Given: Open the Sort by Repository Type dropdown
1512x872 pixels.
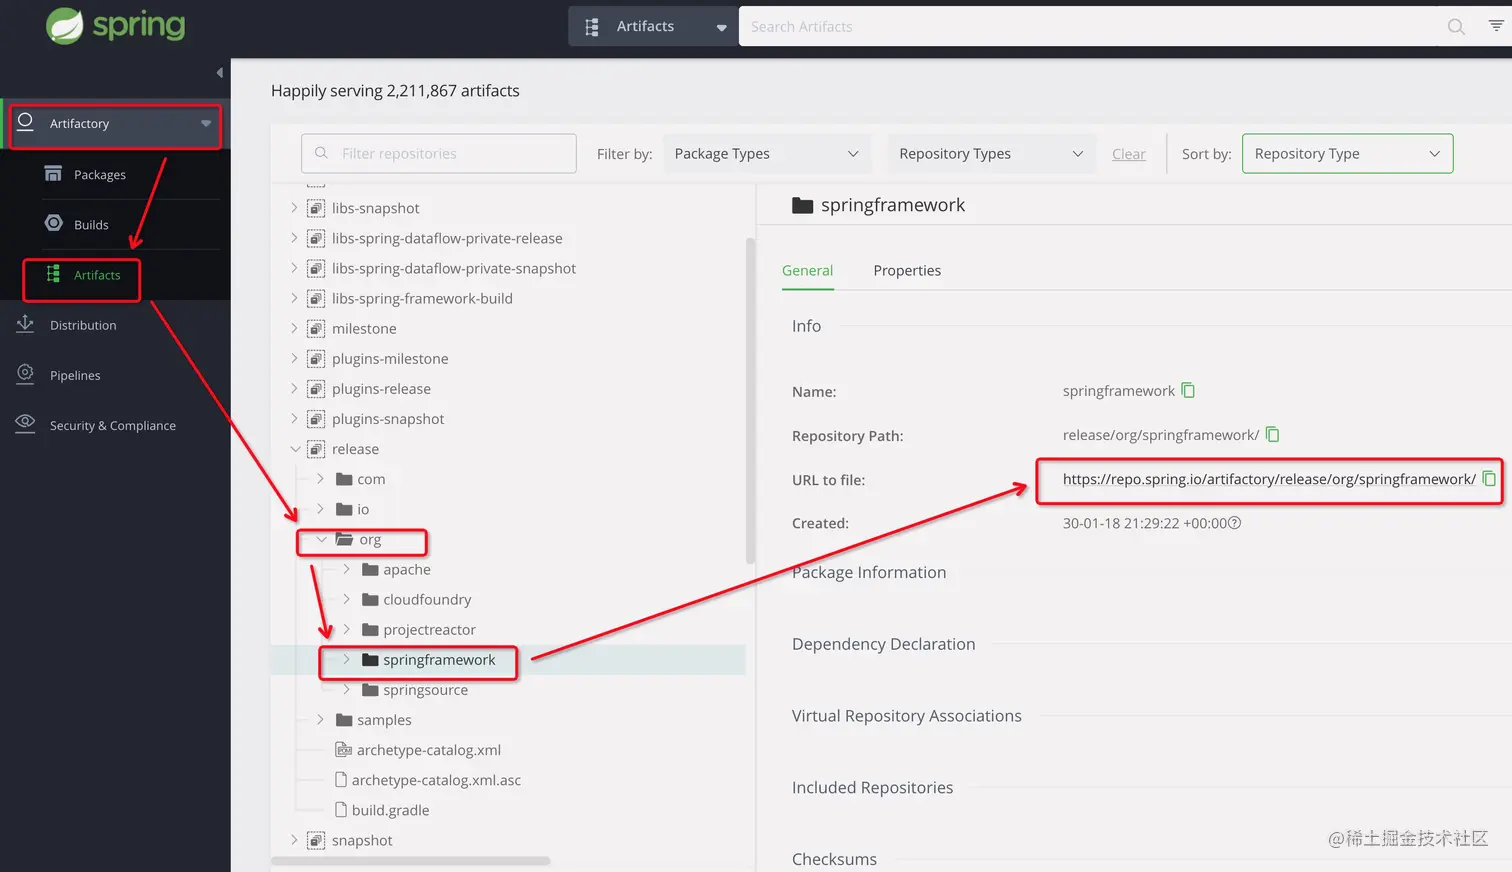Looking at the screenshot, I should (1346, 154).
